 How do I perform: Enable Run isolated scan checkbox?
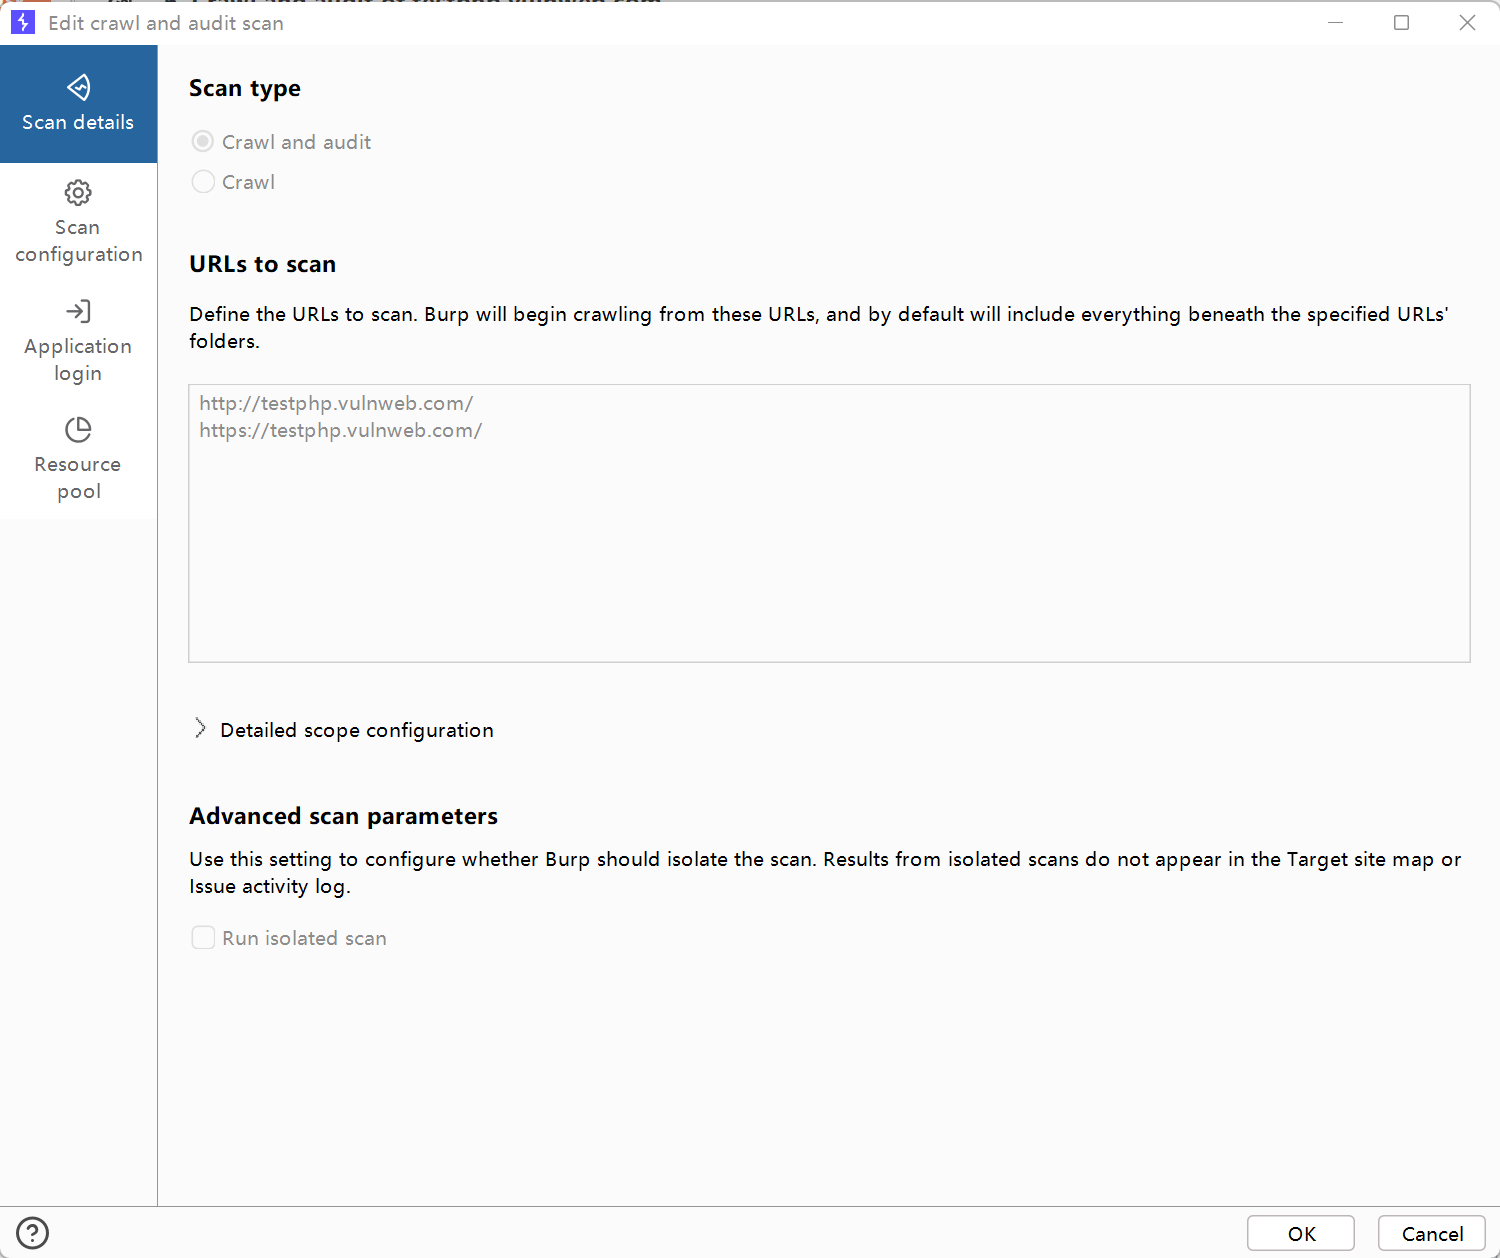click(x=203, y=938)
